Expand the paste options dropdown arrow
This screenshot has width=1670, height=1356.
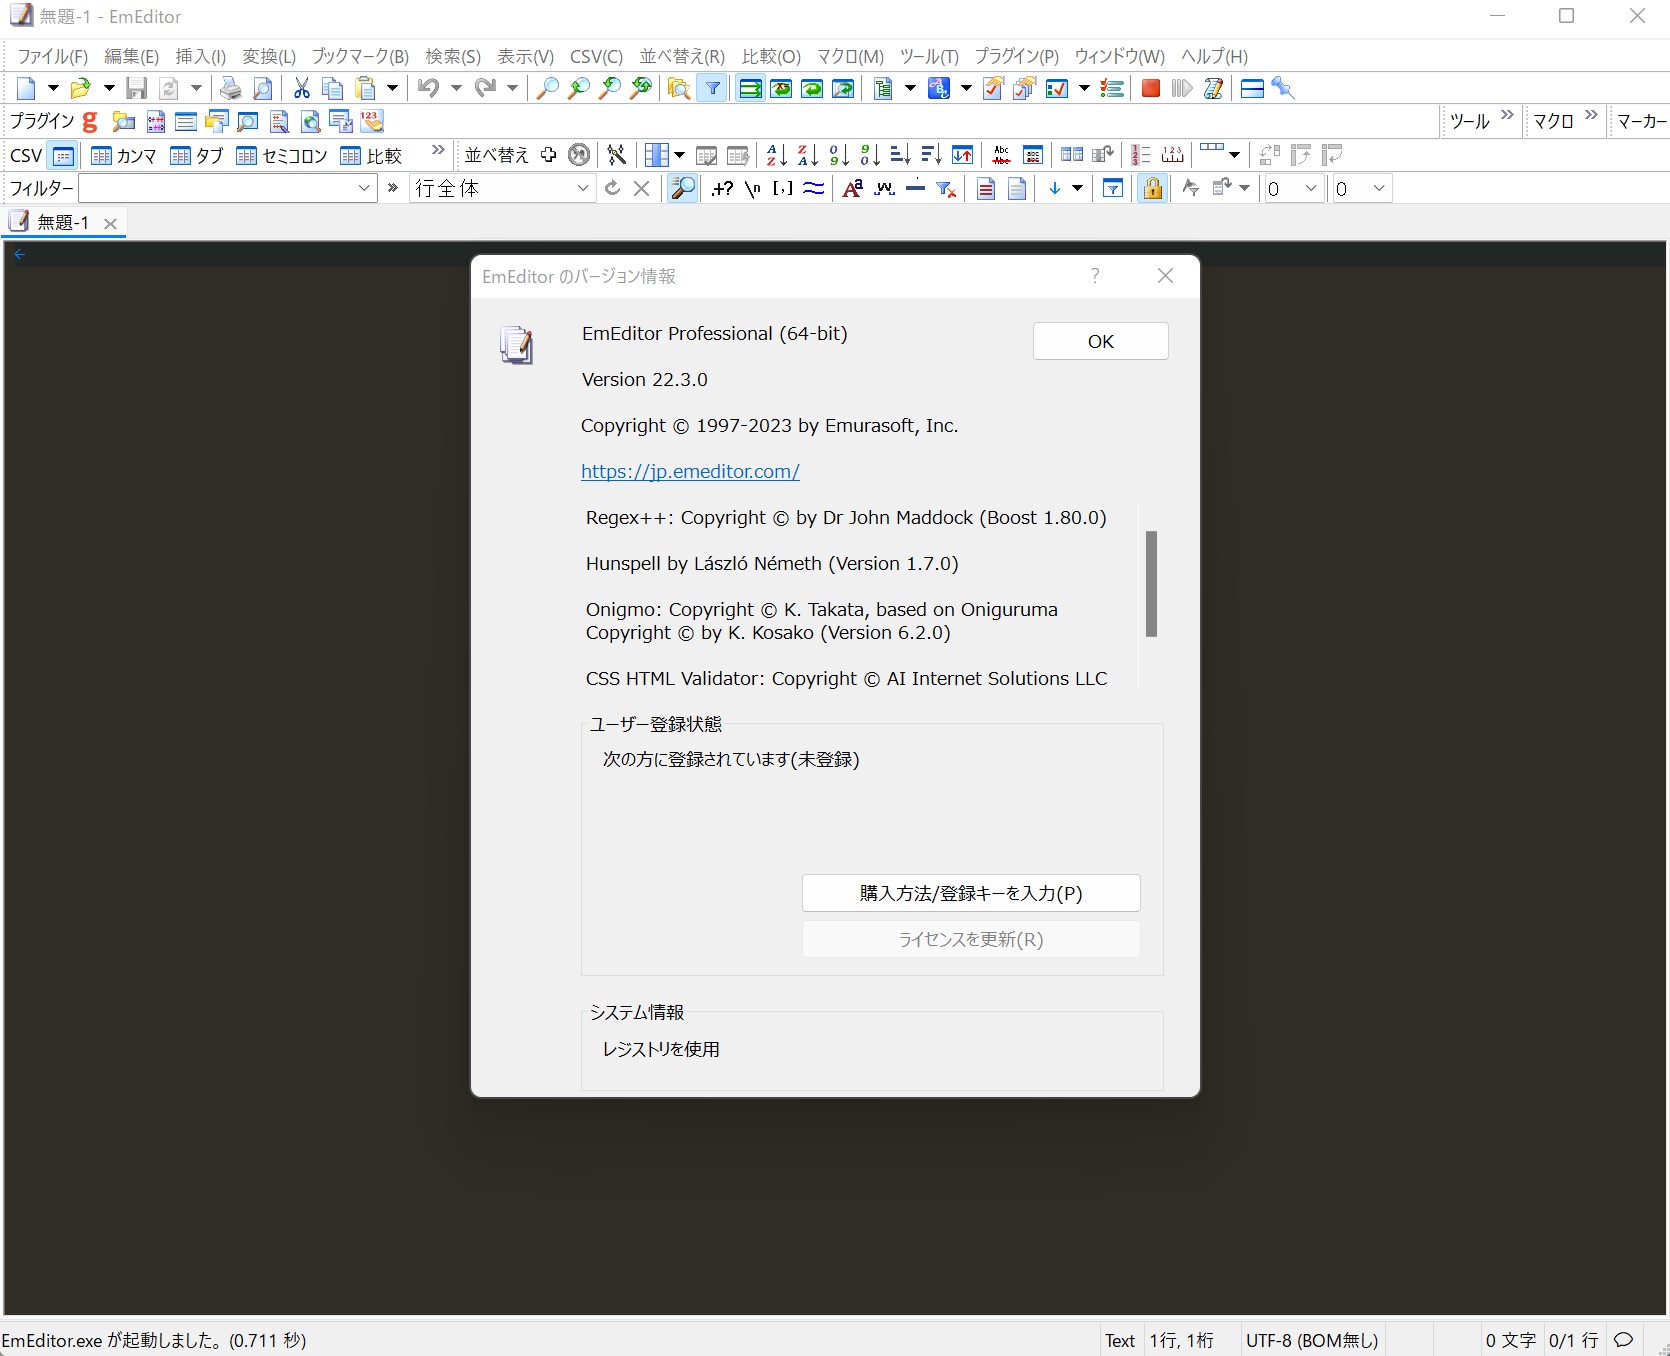tap(392, 88)
